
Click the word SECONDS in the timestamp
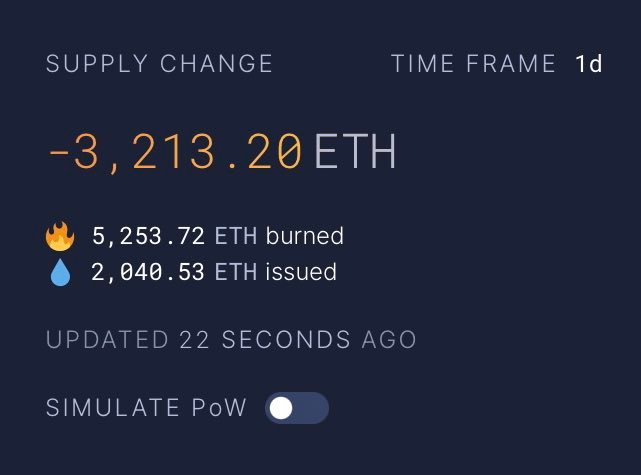286,340
